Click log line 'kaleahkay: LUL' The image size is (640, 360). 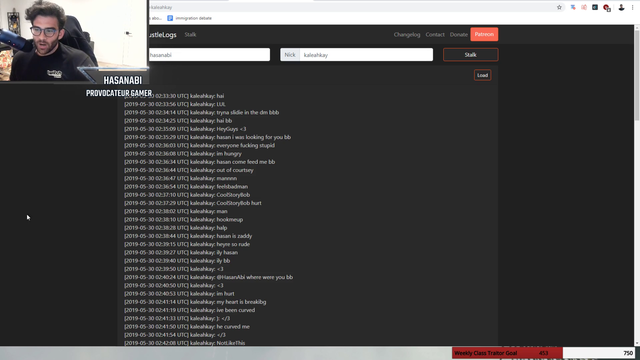click(175, 104)
